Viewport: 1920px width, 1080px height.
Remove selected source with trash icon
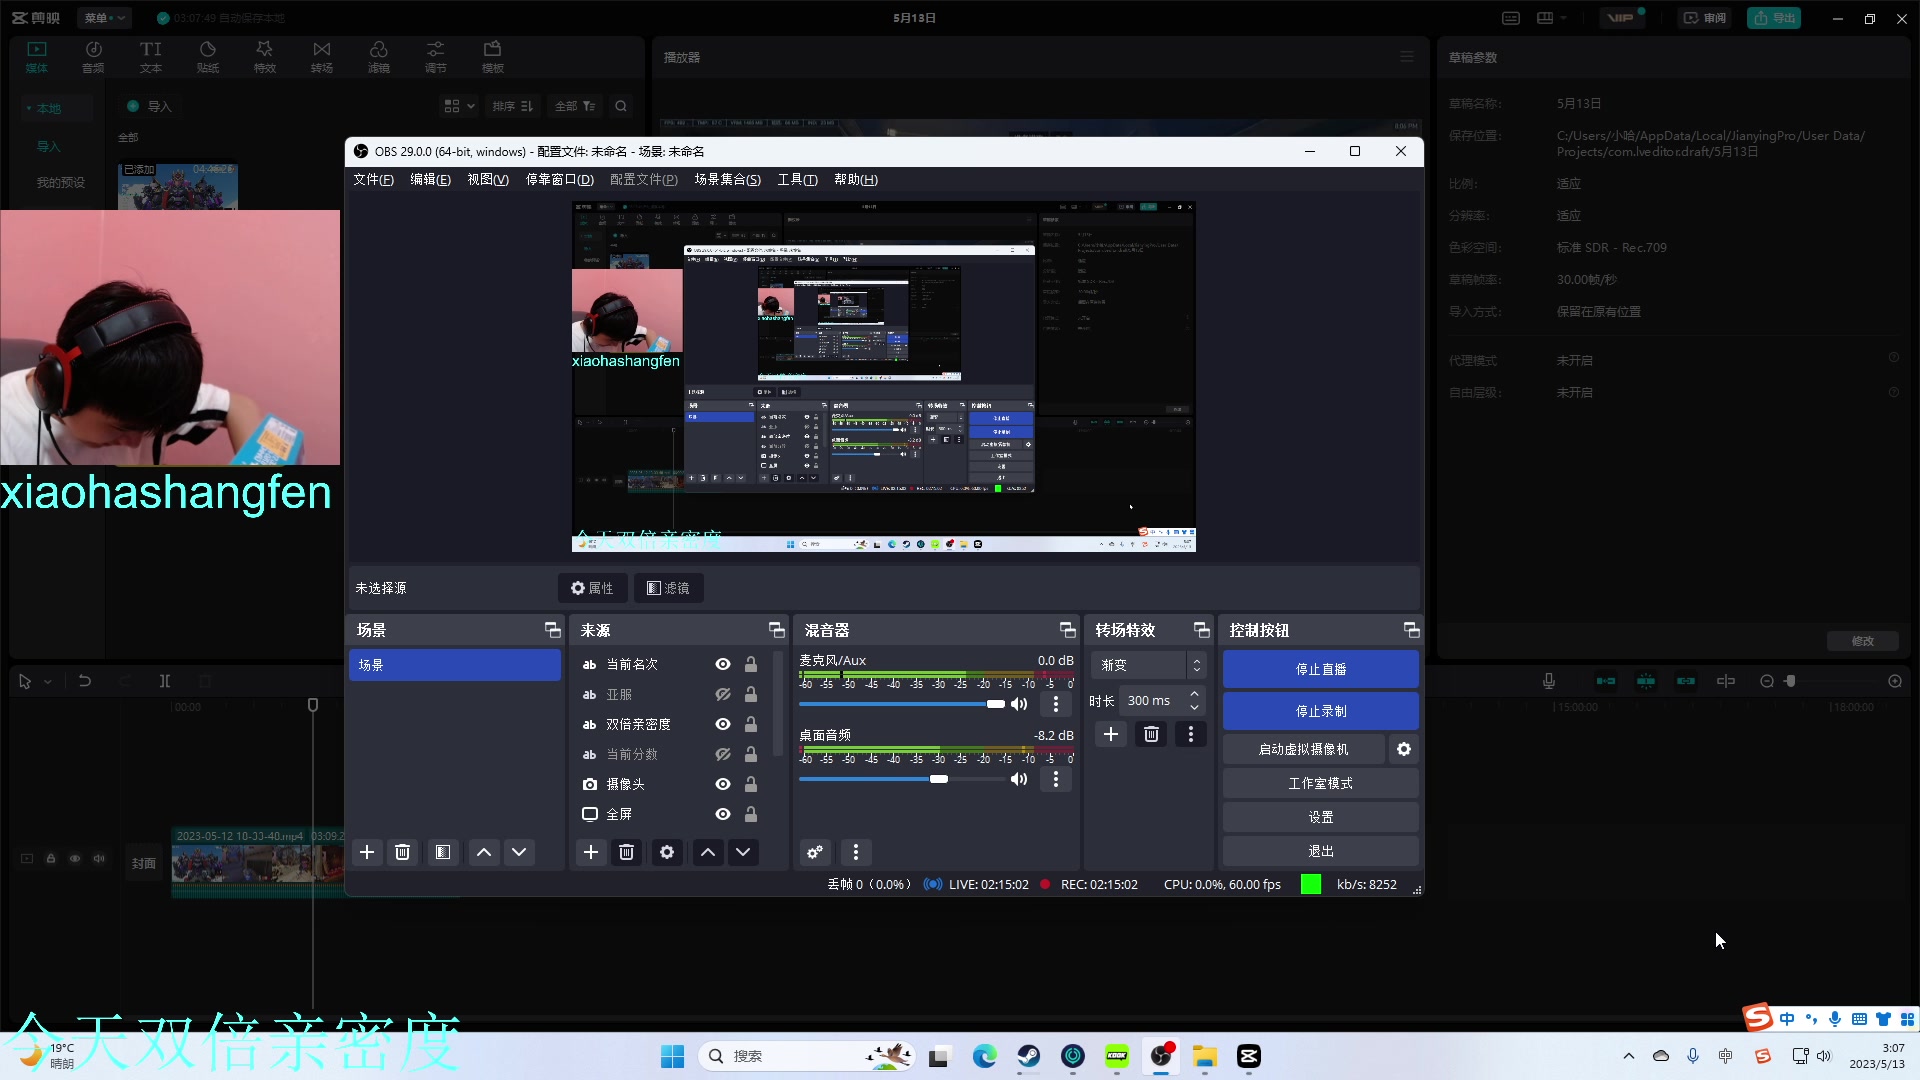click(627, 852)
